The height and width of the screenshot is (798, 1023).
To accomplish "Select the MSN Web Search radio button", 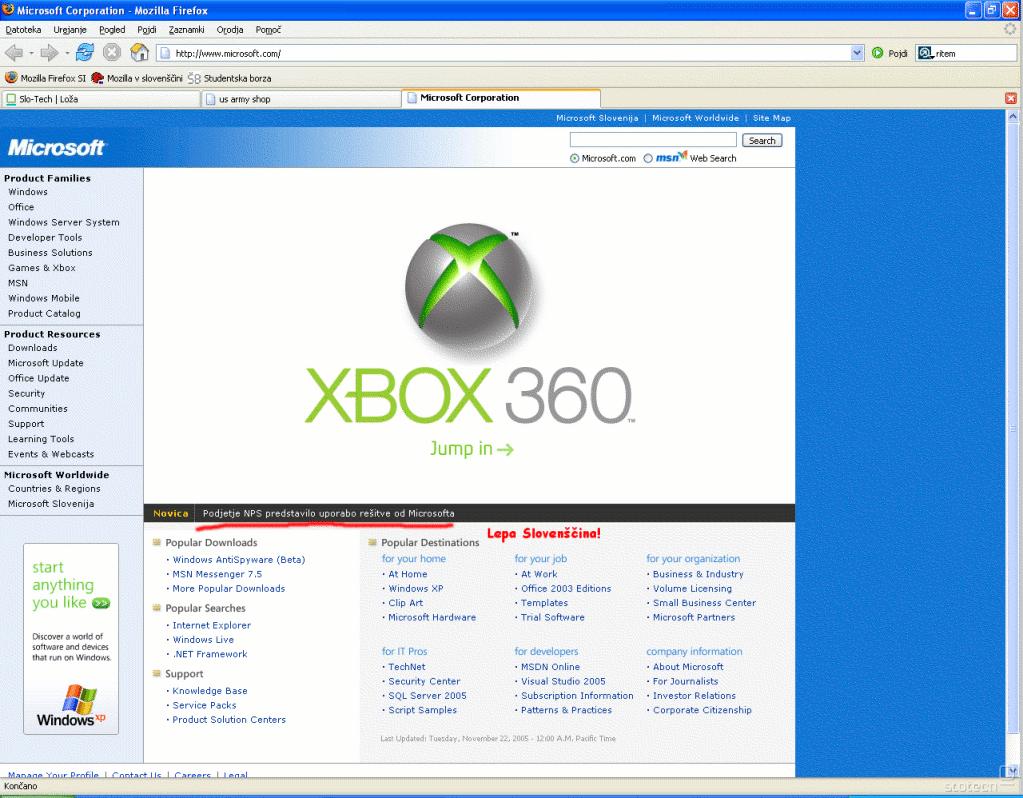I will point(648,159).
